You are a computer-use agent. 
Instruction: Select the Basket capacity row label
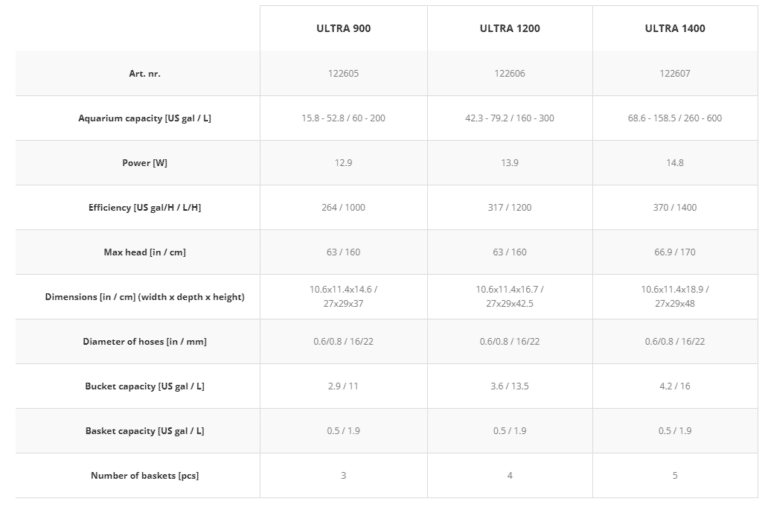(x=144, y=431)
